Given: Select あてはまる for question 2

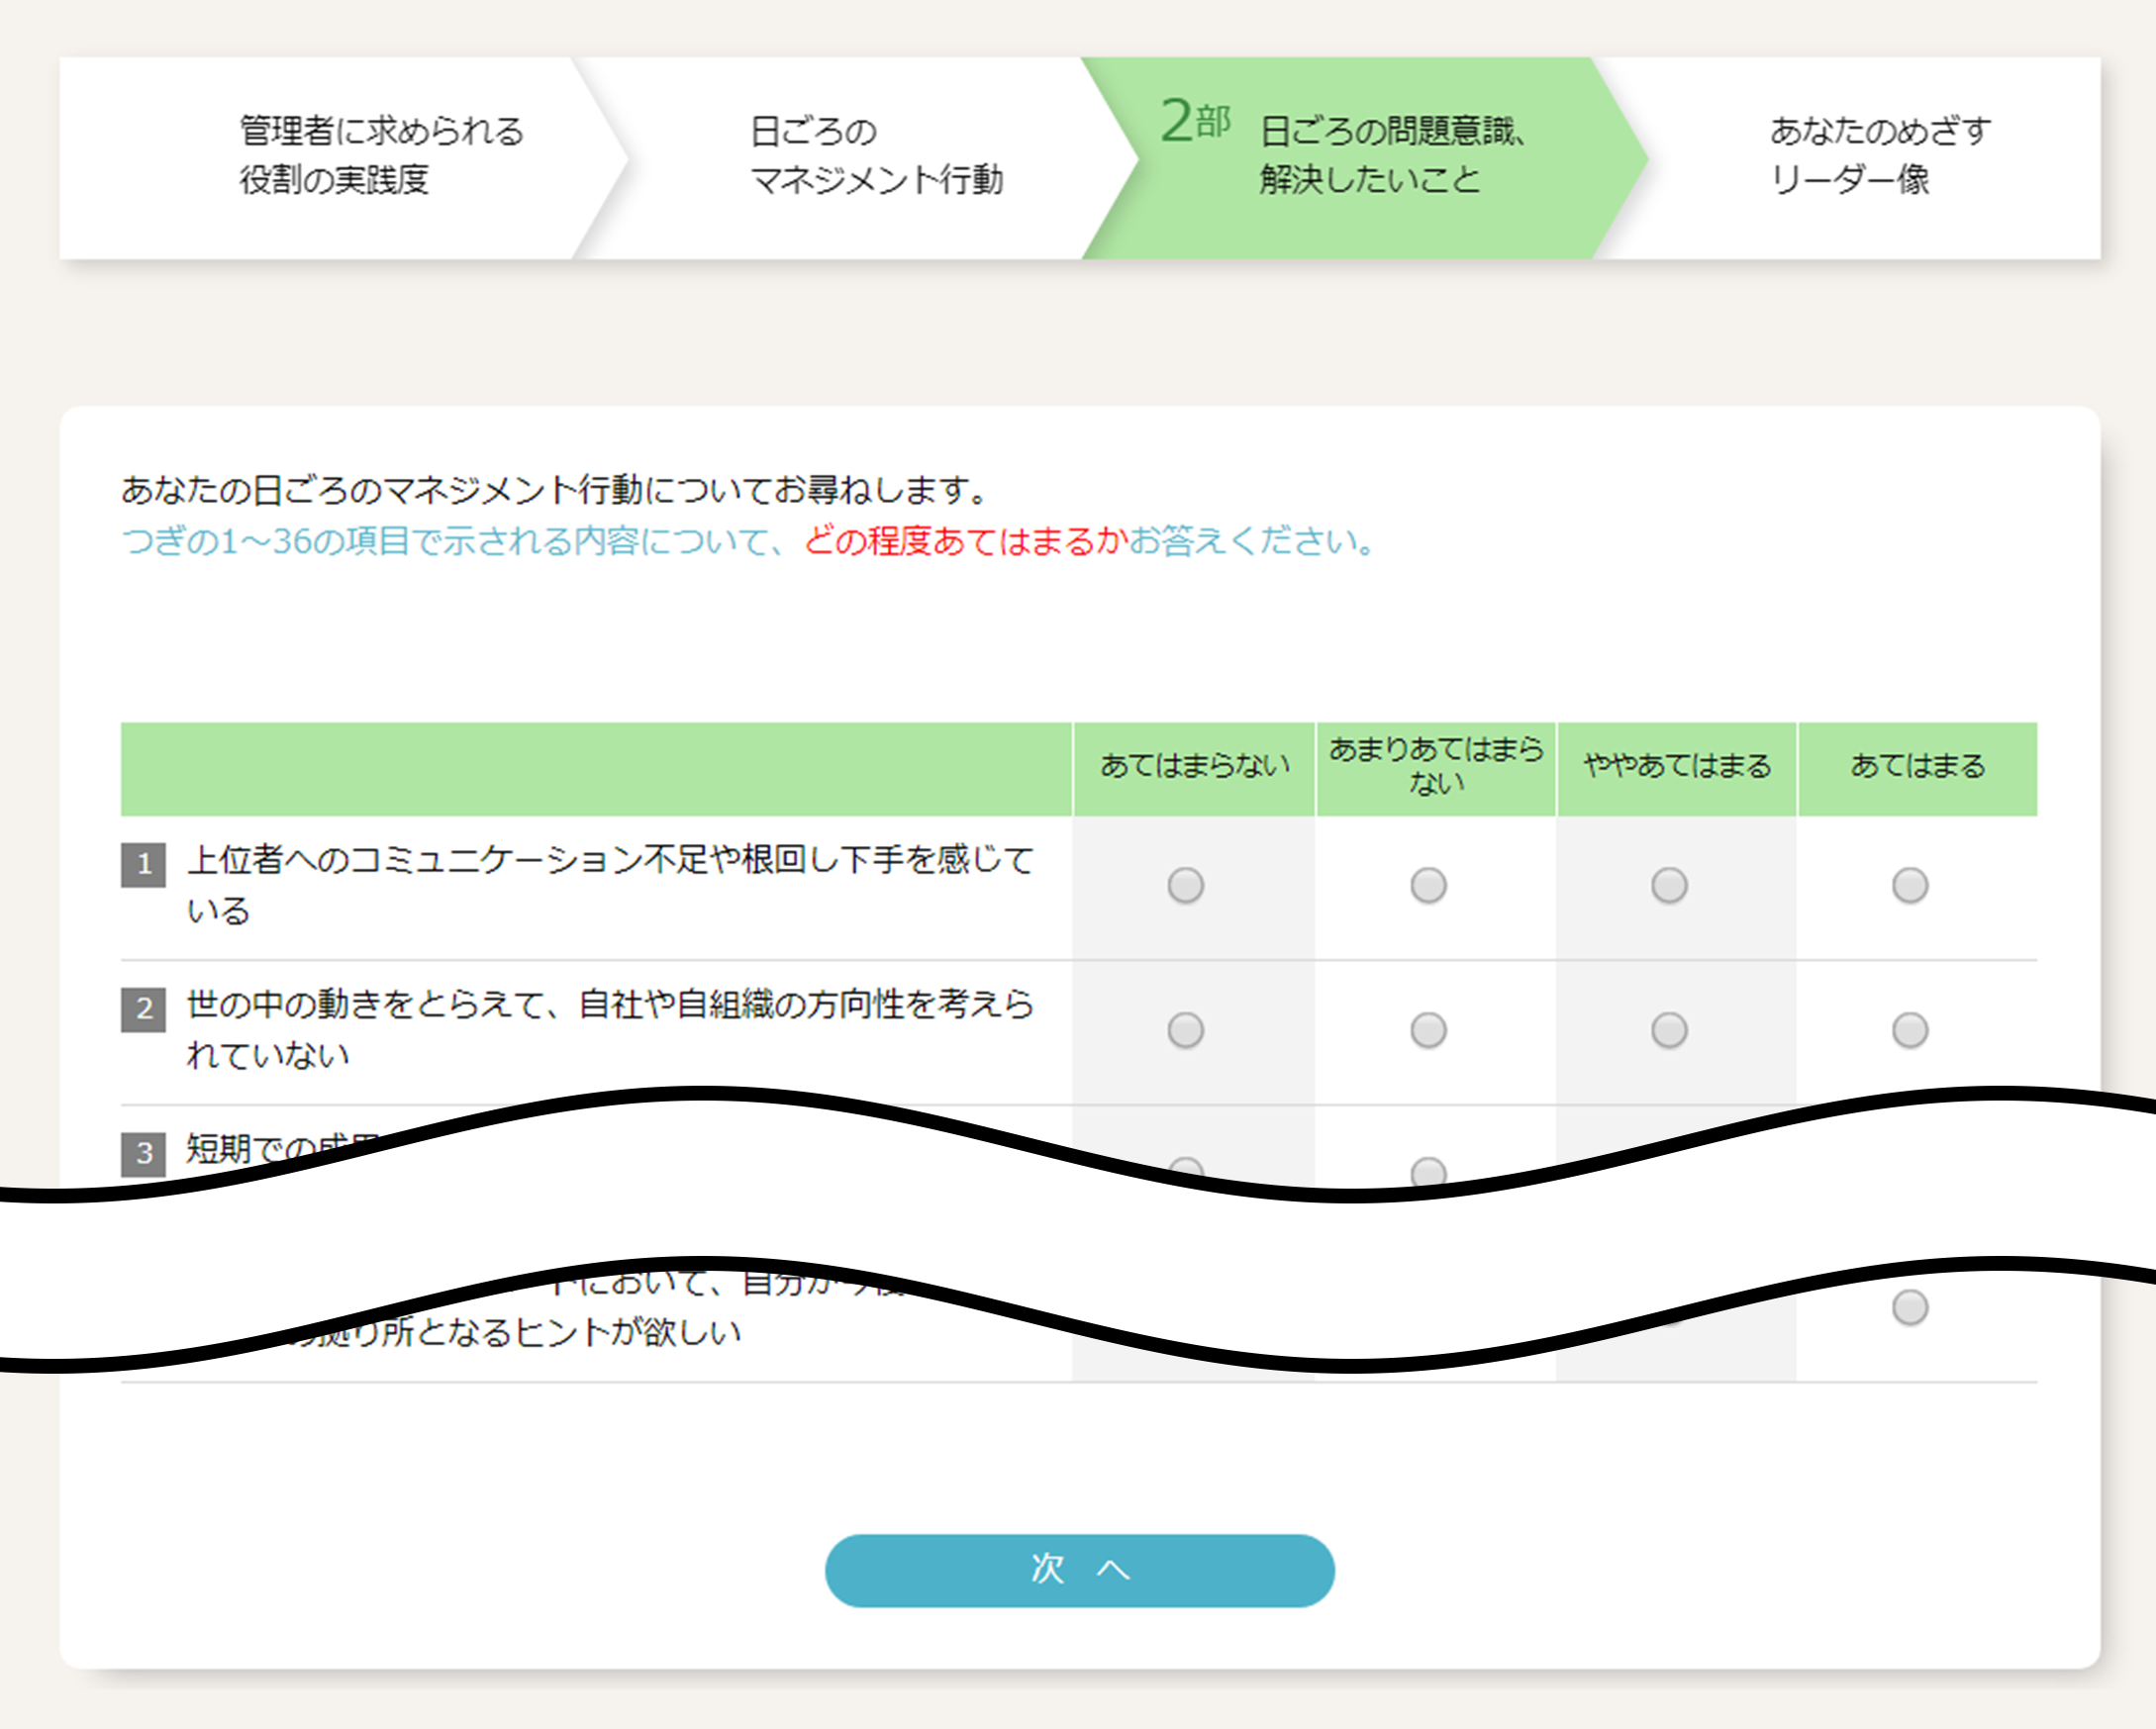Looking at the screenshot, I should coord(1910,1030).
